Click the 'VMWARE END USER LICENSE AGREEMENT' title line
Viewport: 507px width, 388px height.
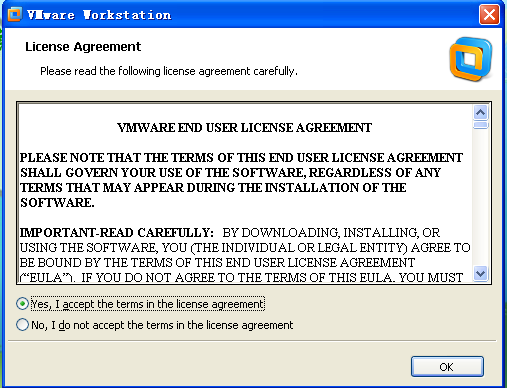tap(244, 128)
